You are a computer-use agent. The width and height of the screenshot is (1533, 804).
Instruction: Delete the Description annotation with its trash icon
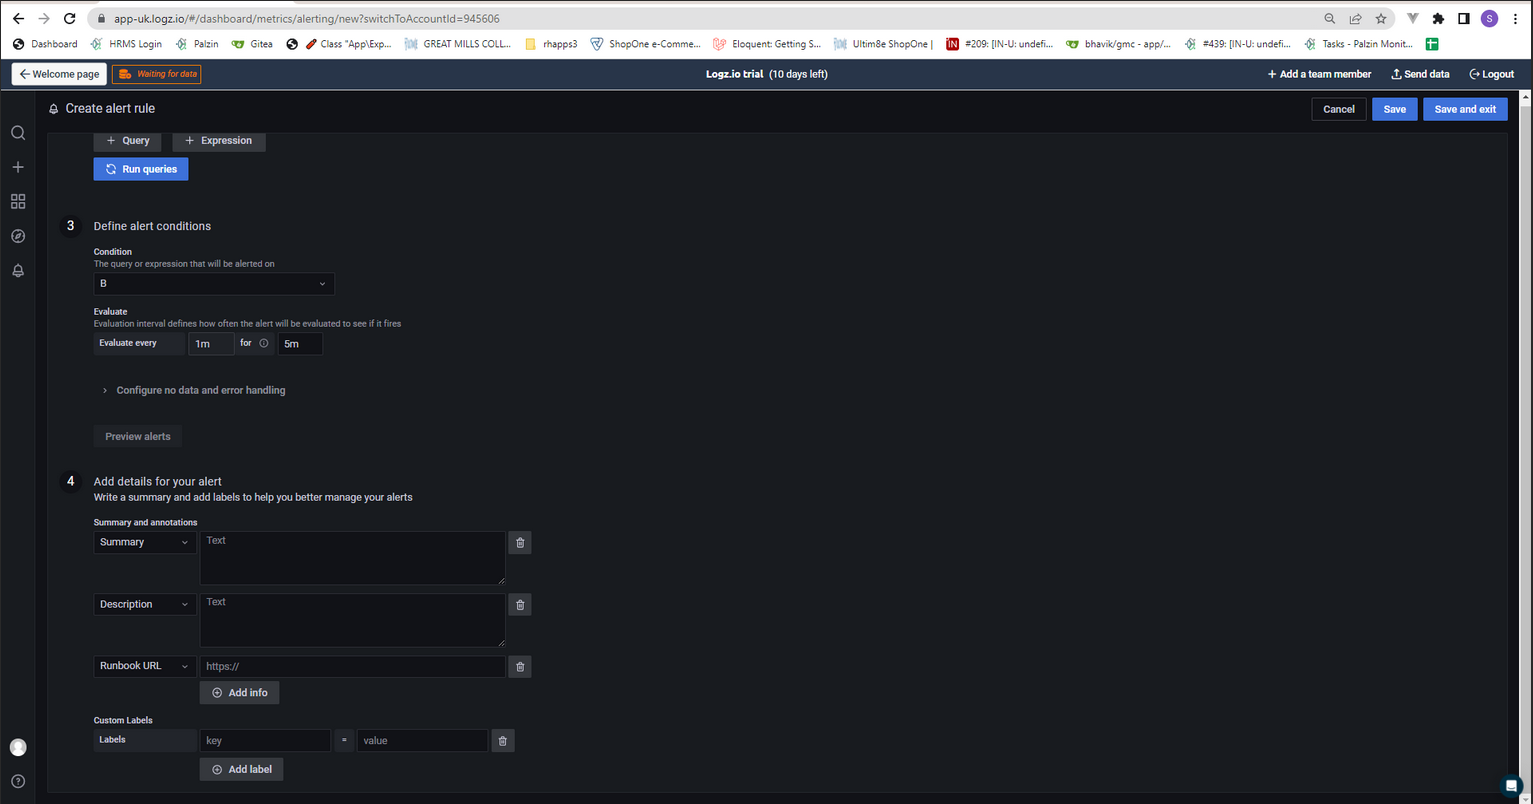520,604
